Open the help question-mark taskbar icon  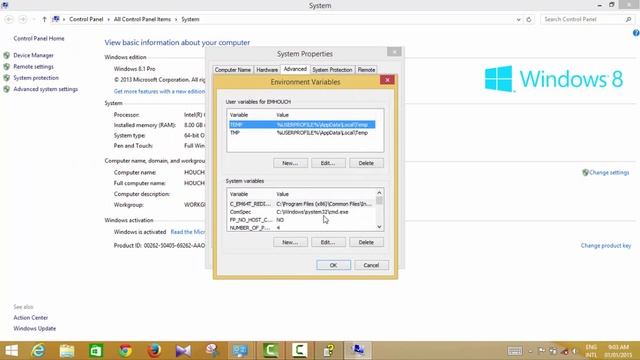click(329, 351)
